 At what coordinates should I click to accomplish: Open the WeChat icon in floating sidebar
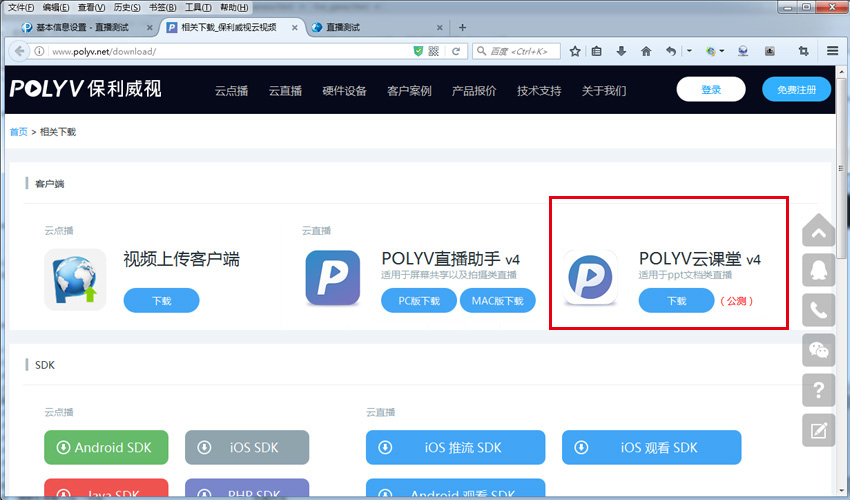819,350
